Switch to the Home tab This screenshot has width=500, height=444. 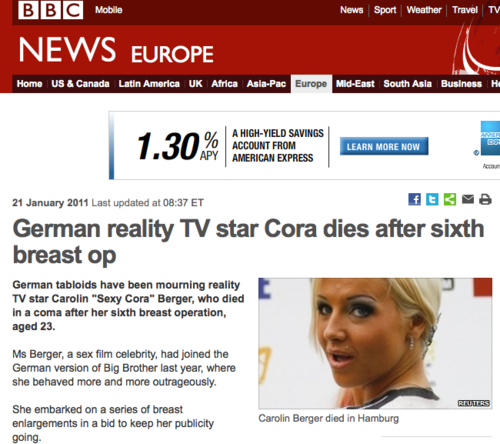(x=29, y=84)
